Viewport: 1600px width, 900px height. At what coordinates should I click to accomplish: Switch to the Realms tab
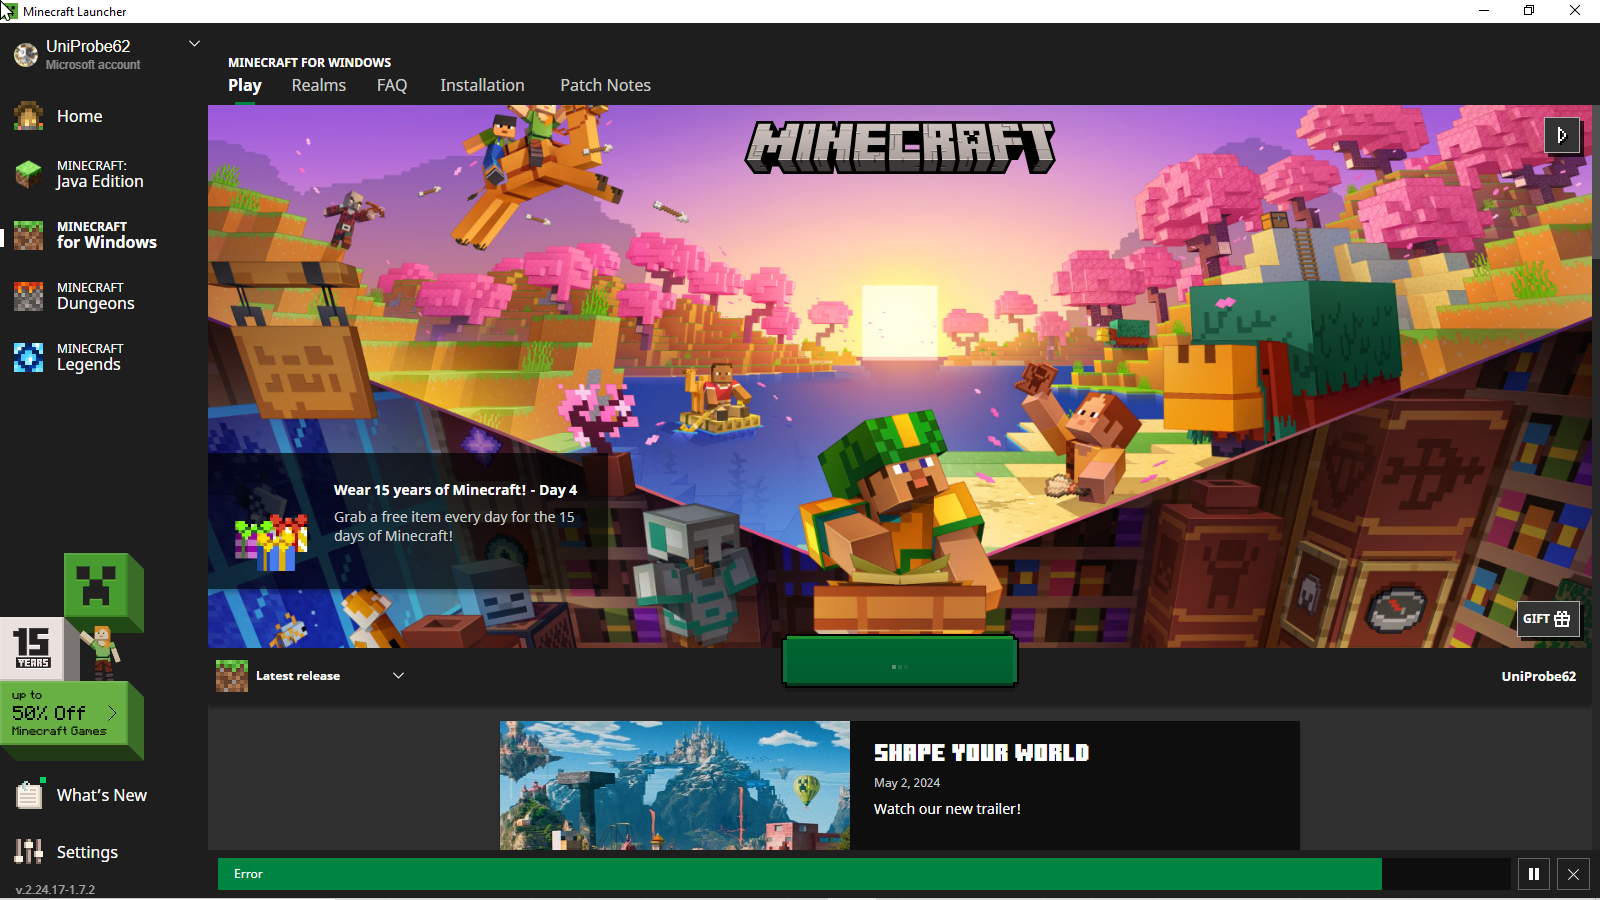click(318, 86)
